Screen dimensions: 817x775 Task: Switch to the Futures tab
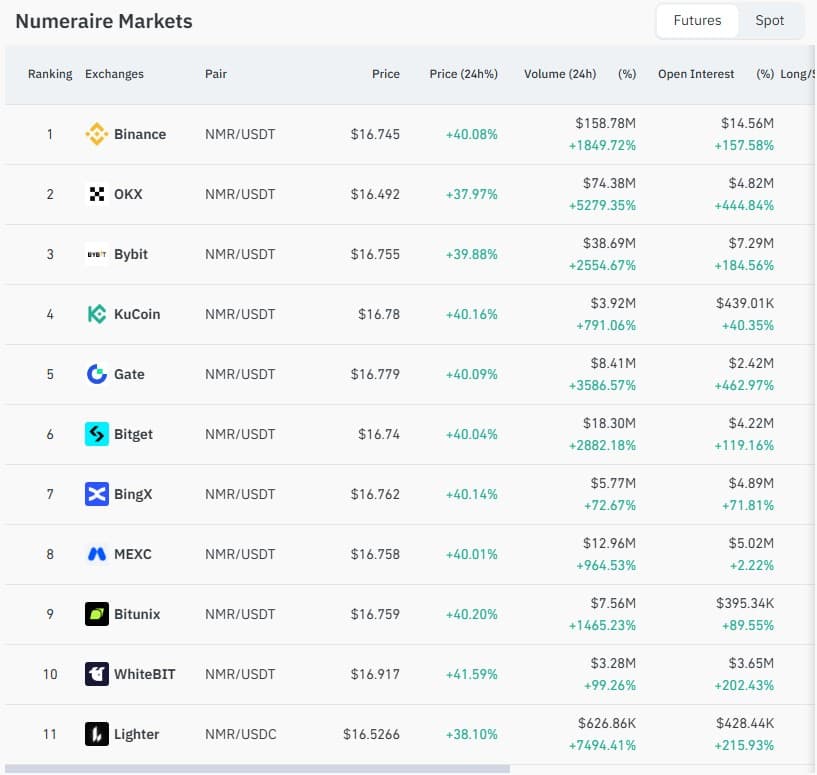pos(697,21)
